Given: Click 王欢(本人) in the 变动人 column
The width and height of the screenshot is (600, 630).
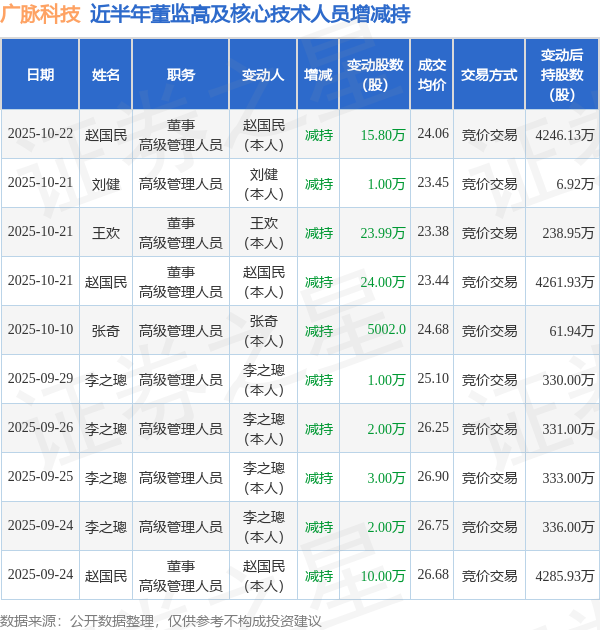Looking at the screenshot, I should click(x=264, y=233).
